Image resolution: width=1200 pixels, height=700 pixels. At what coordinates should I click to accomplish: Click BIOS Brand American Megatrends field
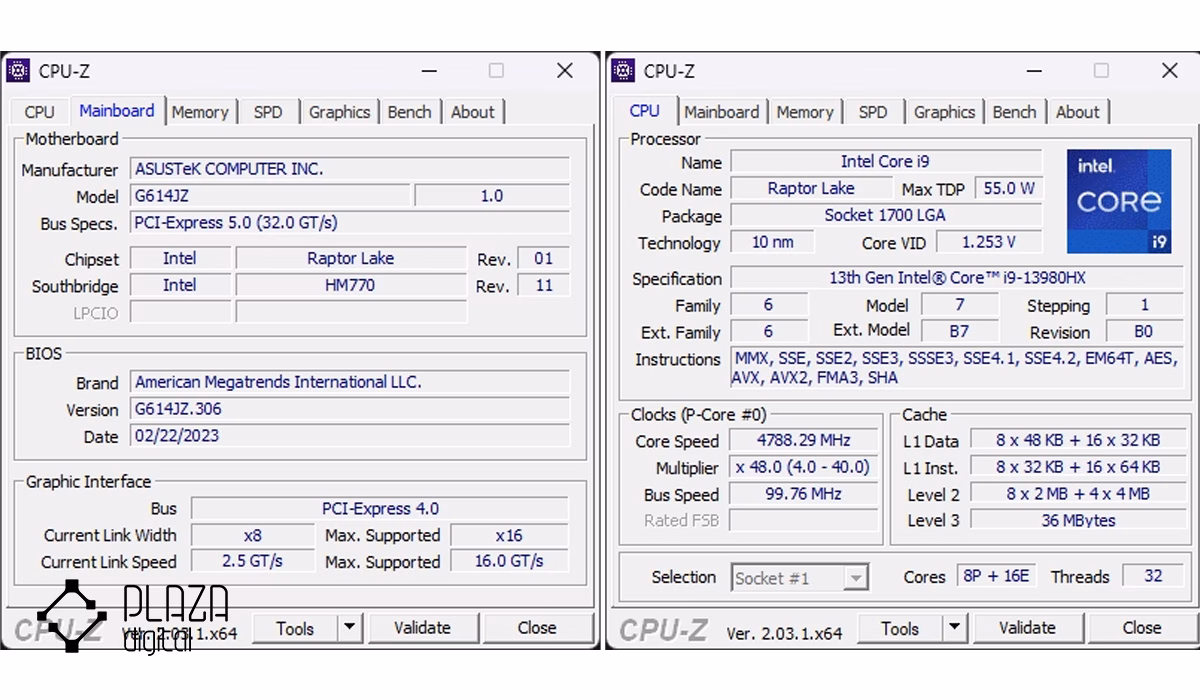(350, 382)
